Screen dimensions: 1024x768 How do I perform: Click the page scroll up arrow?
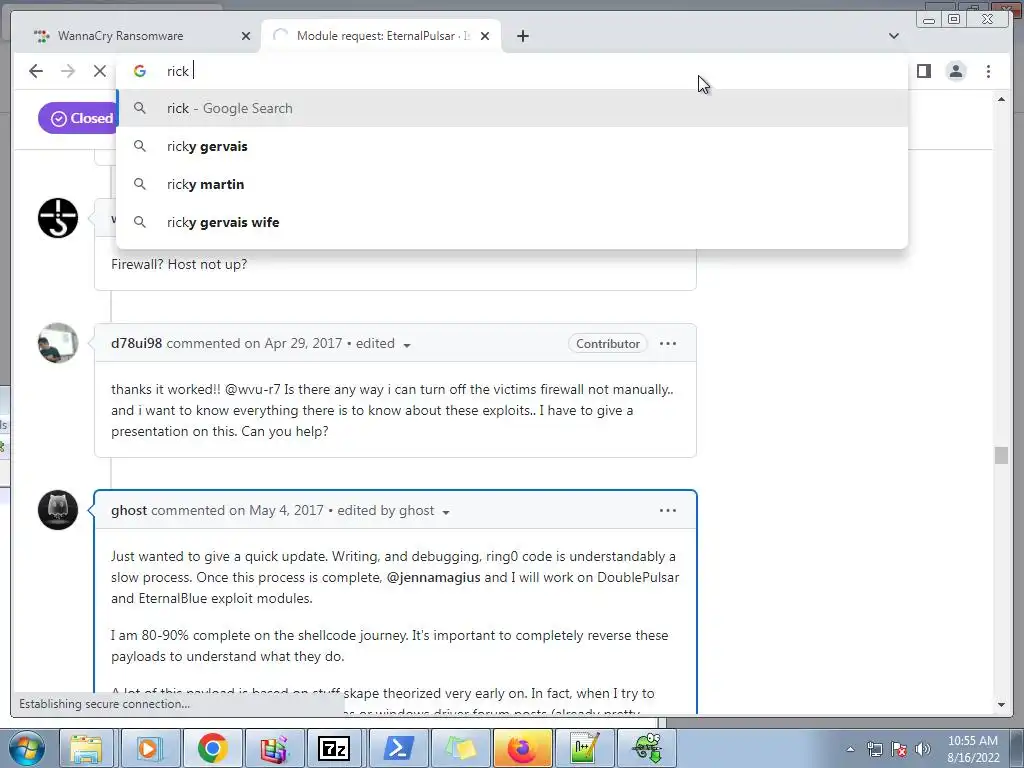click(1001, 99)
